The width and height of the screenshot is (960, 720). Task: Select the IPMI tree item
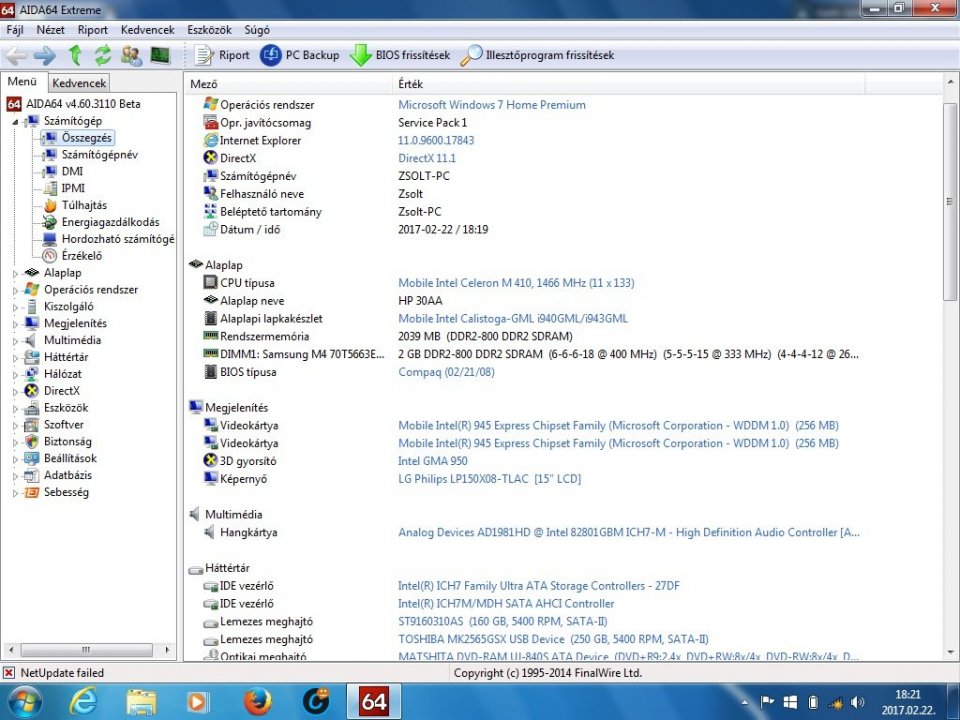pos(73,188)
